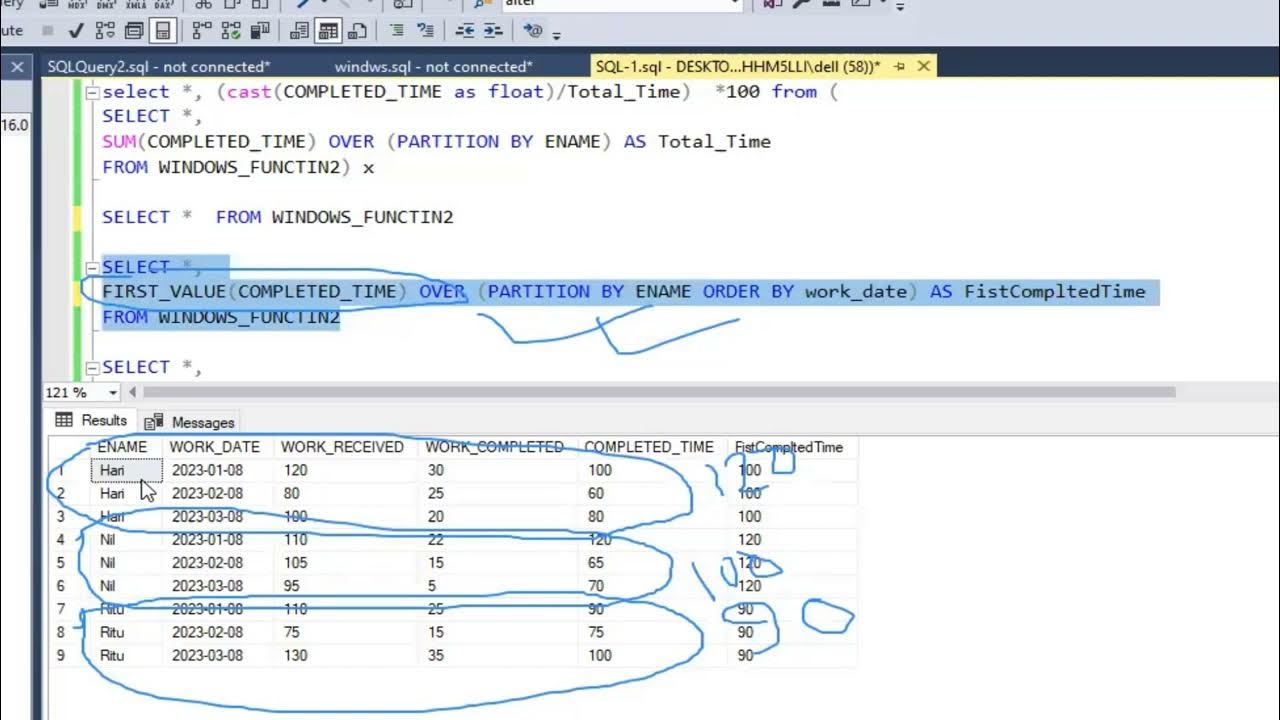This screenshot has height=720, width=1280.
Task: Close the SQL-1.sql tab
Action: click(924, 67)
